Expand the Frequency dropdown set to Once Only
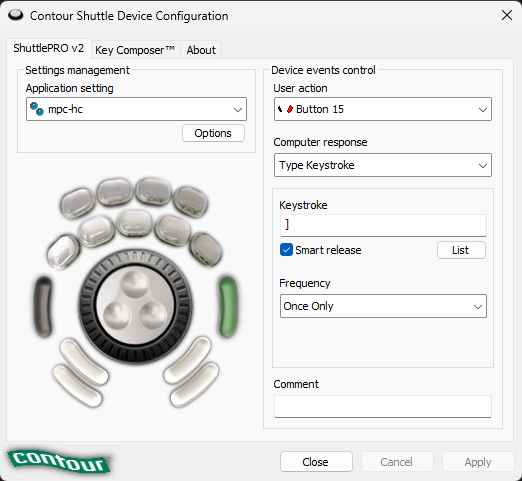522x481 pixels. [x=383, y=306]
